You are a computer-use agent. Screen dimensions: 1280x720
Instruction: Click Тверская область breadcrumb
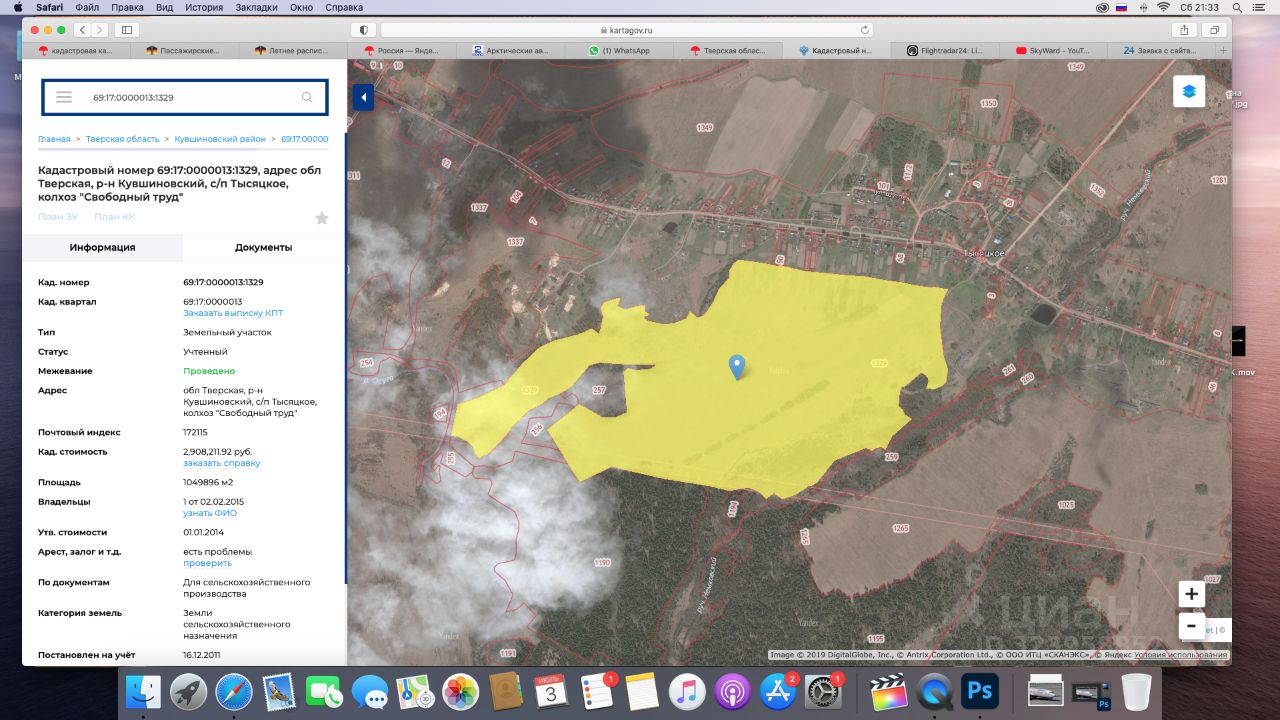122,139
